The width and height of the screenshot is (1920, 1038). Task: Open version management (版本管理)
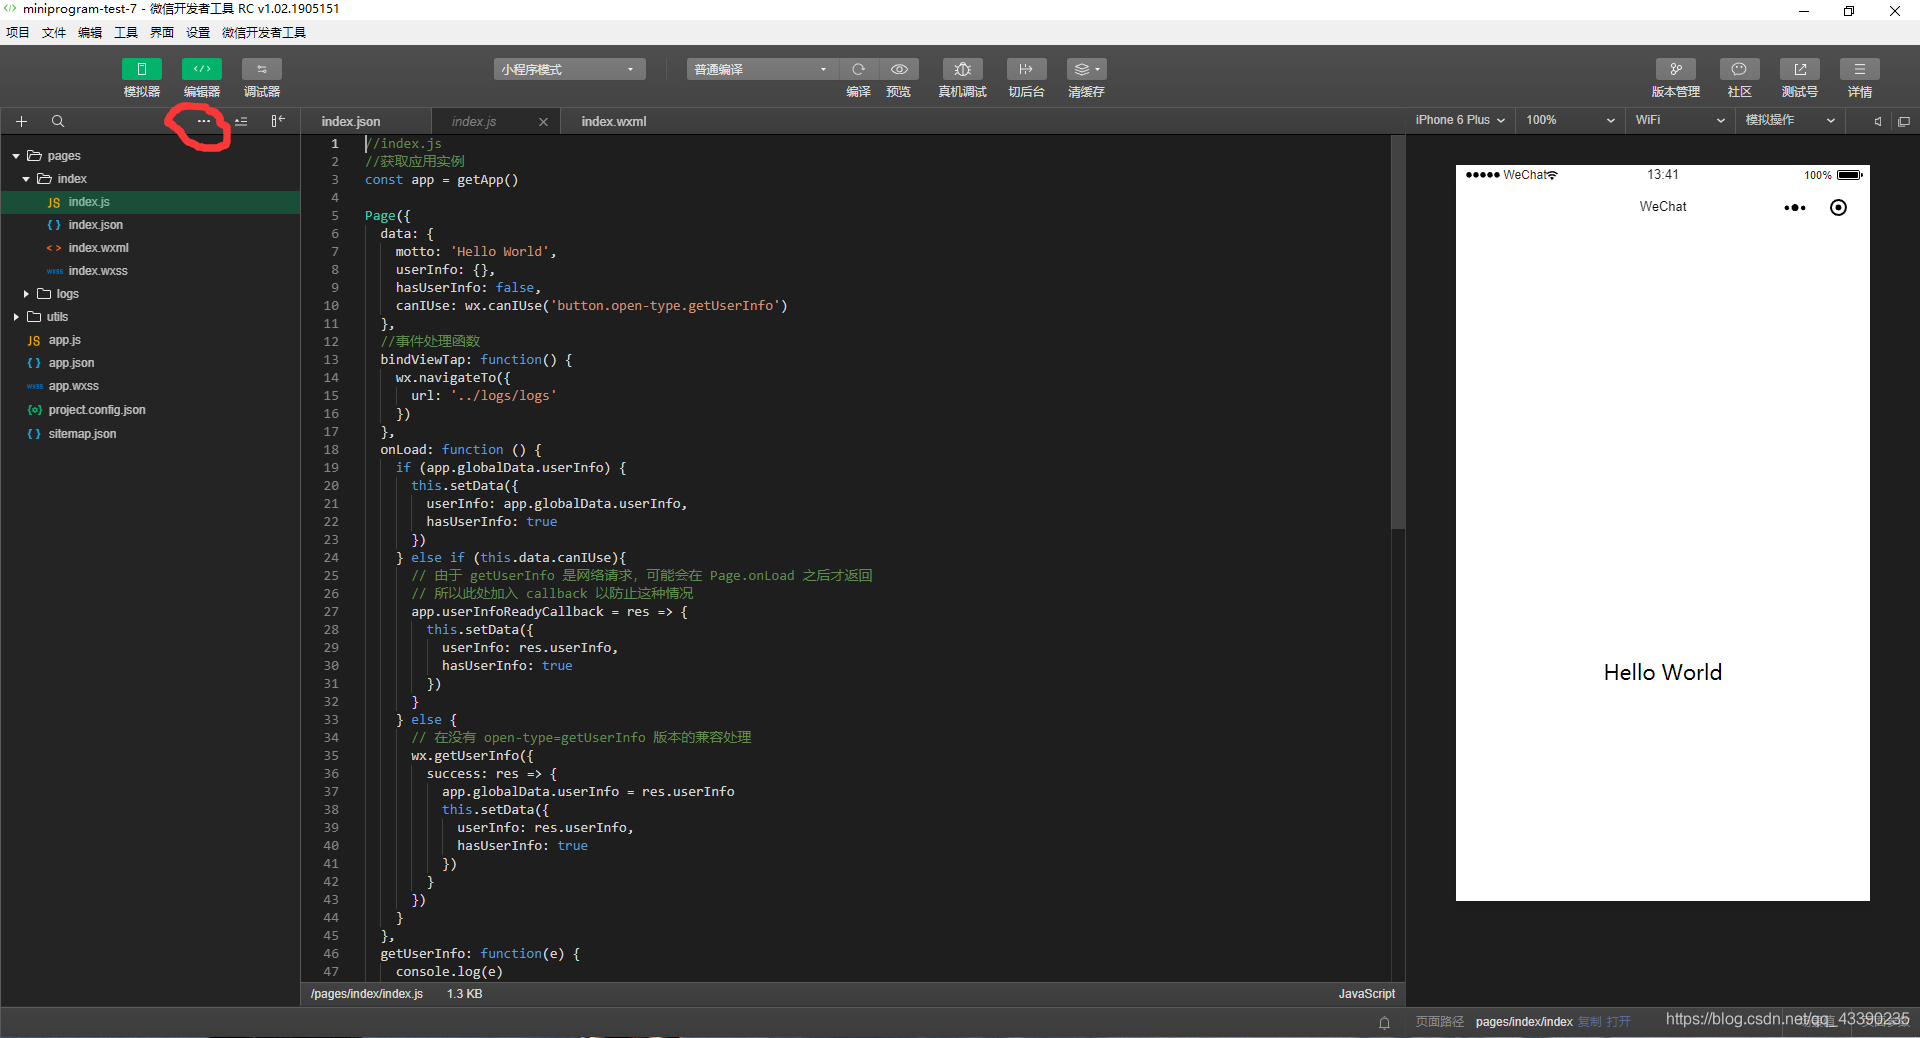(x=1675, y=69)
